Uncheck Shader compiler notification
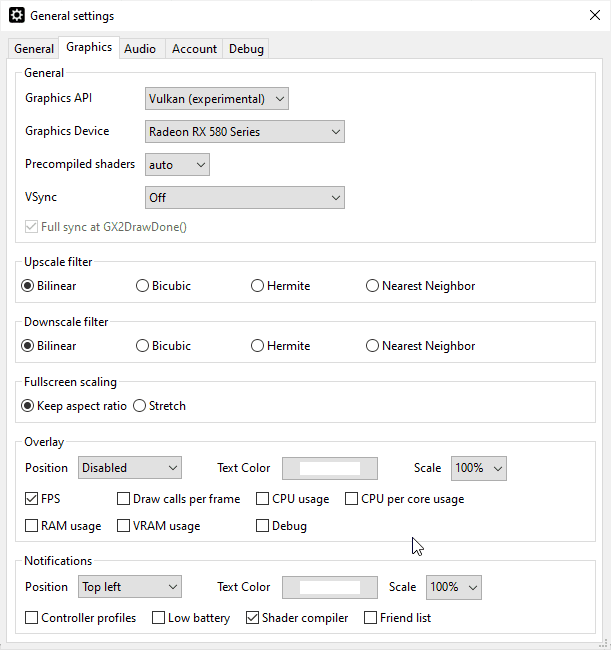The height and width of the screenshot is (650, 611). point(253,618)
